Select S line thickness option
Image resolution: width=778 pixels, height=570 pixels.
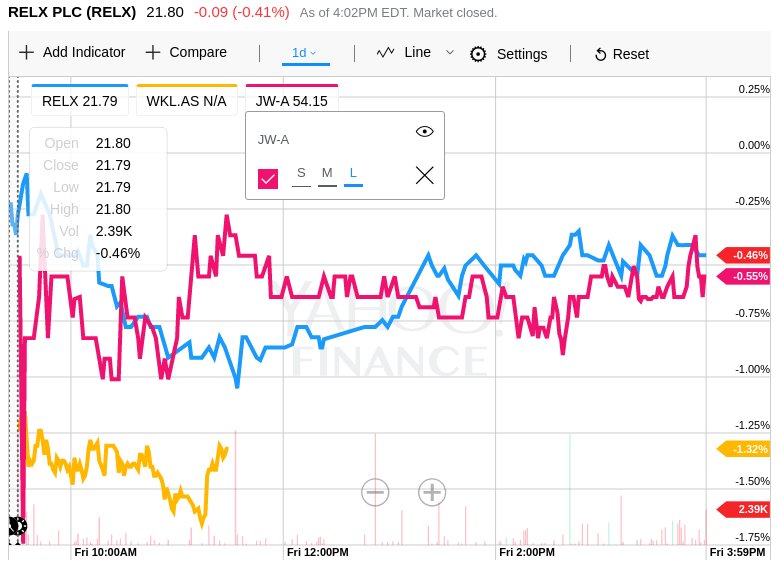tap(301, 175)
